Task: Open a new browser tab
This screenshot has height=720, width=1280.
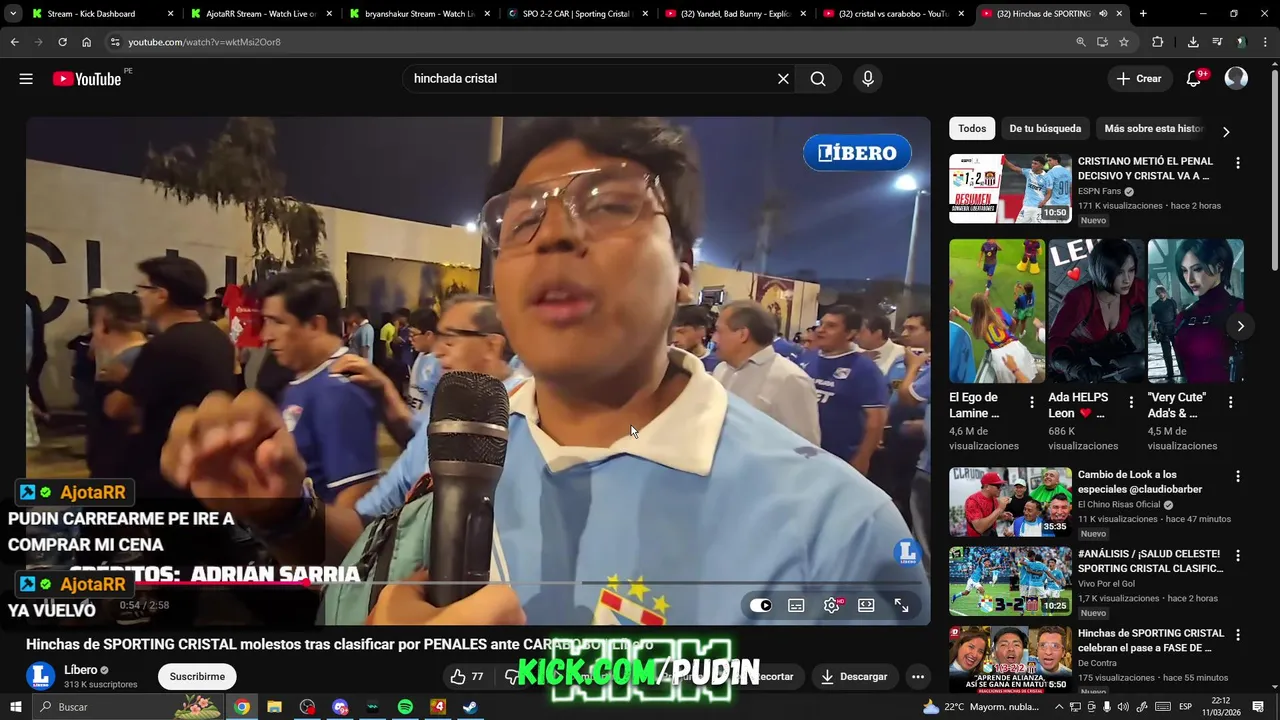Action: coord(1143,14)
